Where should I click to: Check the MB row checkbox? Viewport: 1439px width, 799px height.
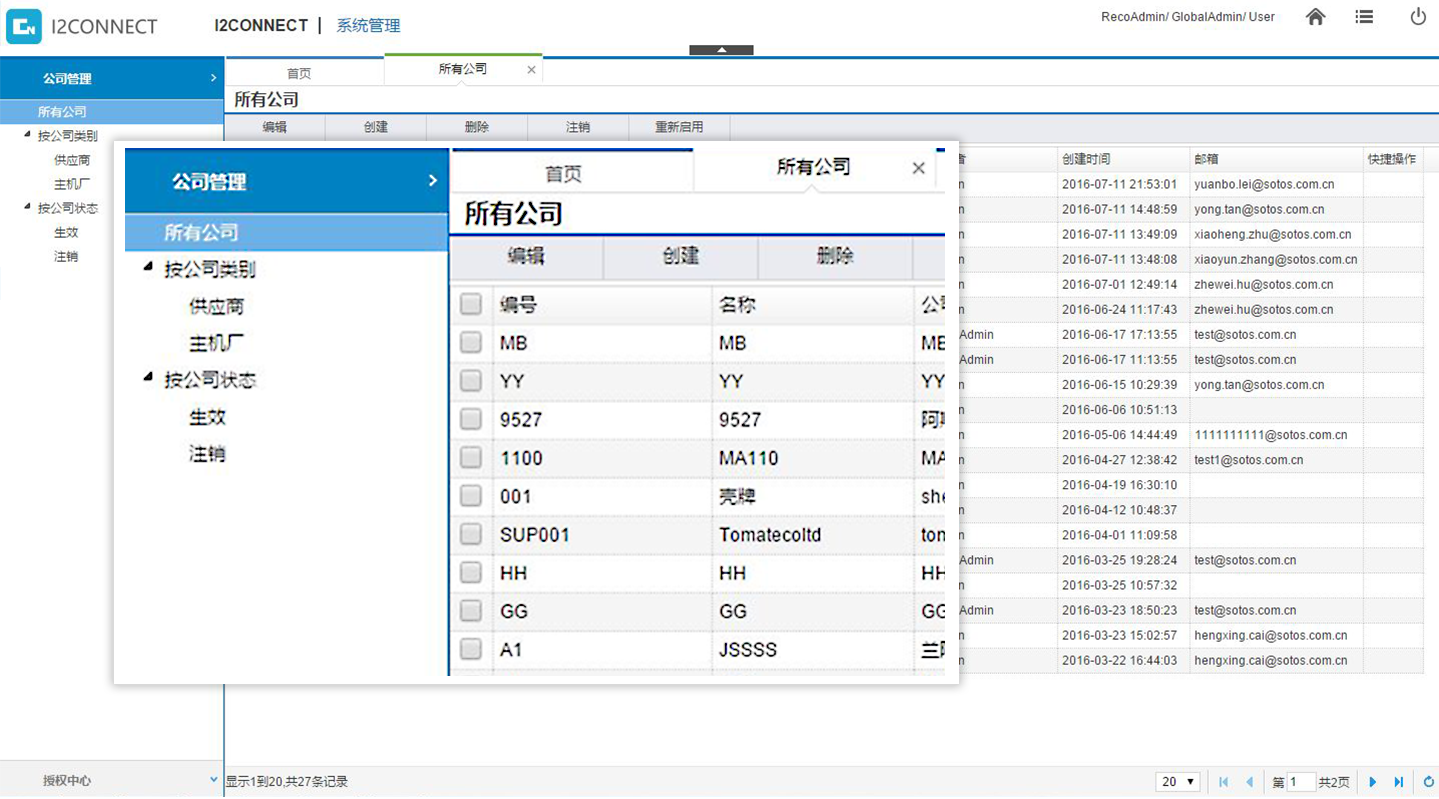coord(470,343)
